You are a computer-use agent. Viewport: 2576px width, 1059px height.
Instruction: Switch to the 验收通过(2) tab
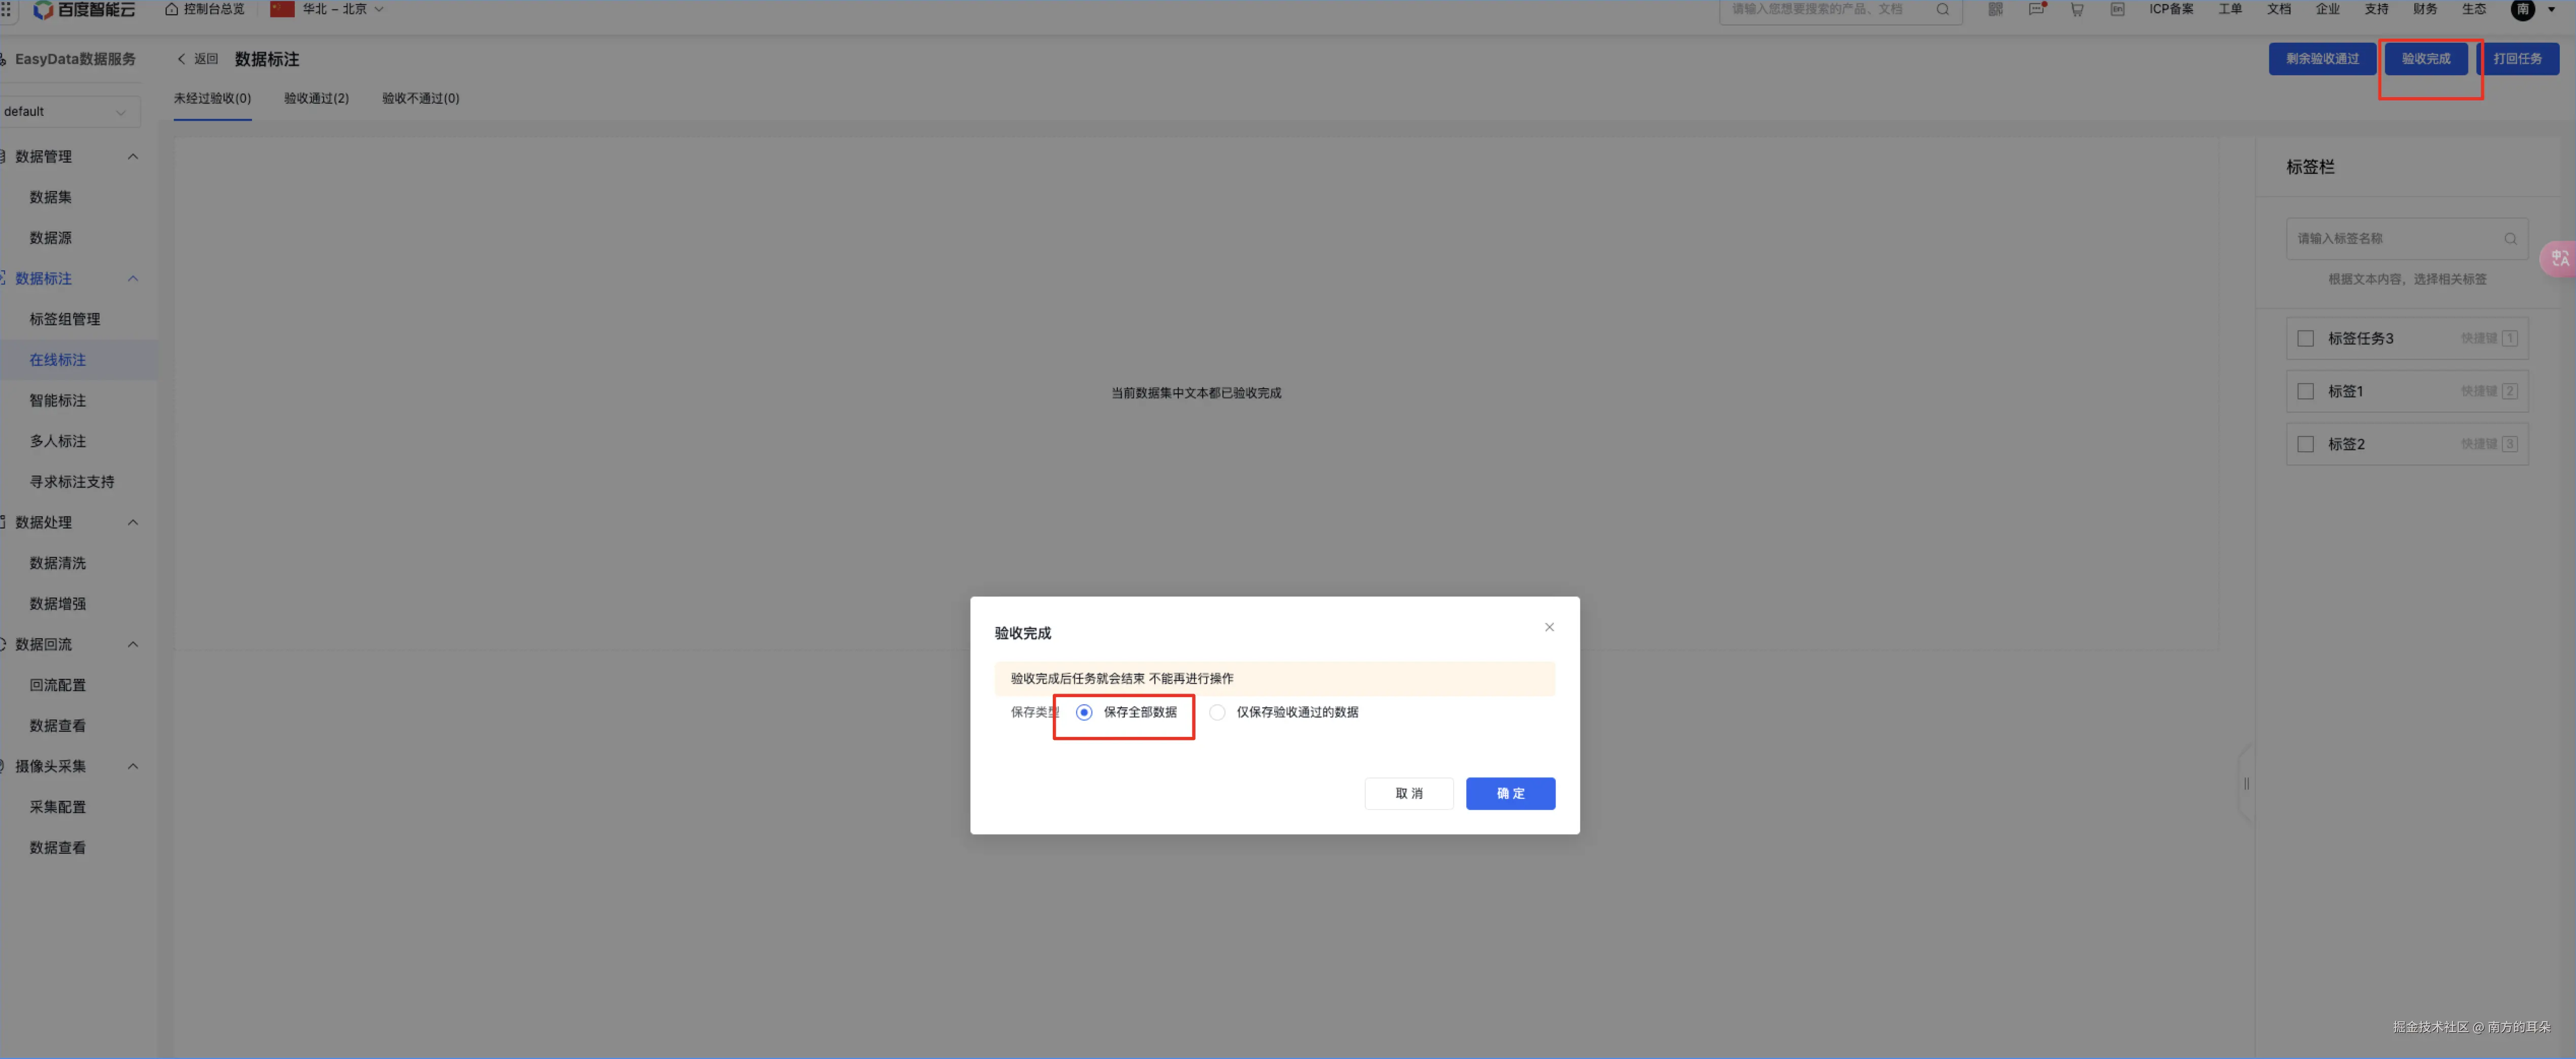(x=316, y=98)
